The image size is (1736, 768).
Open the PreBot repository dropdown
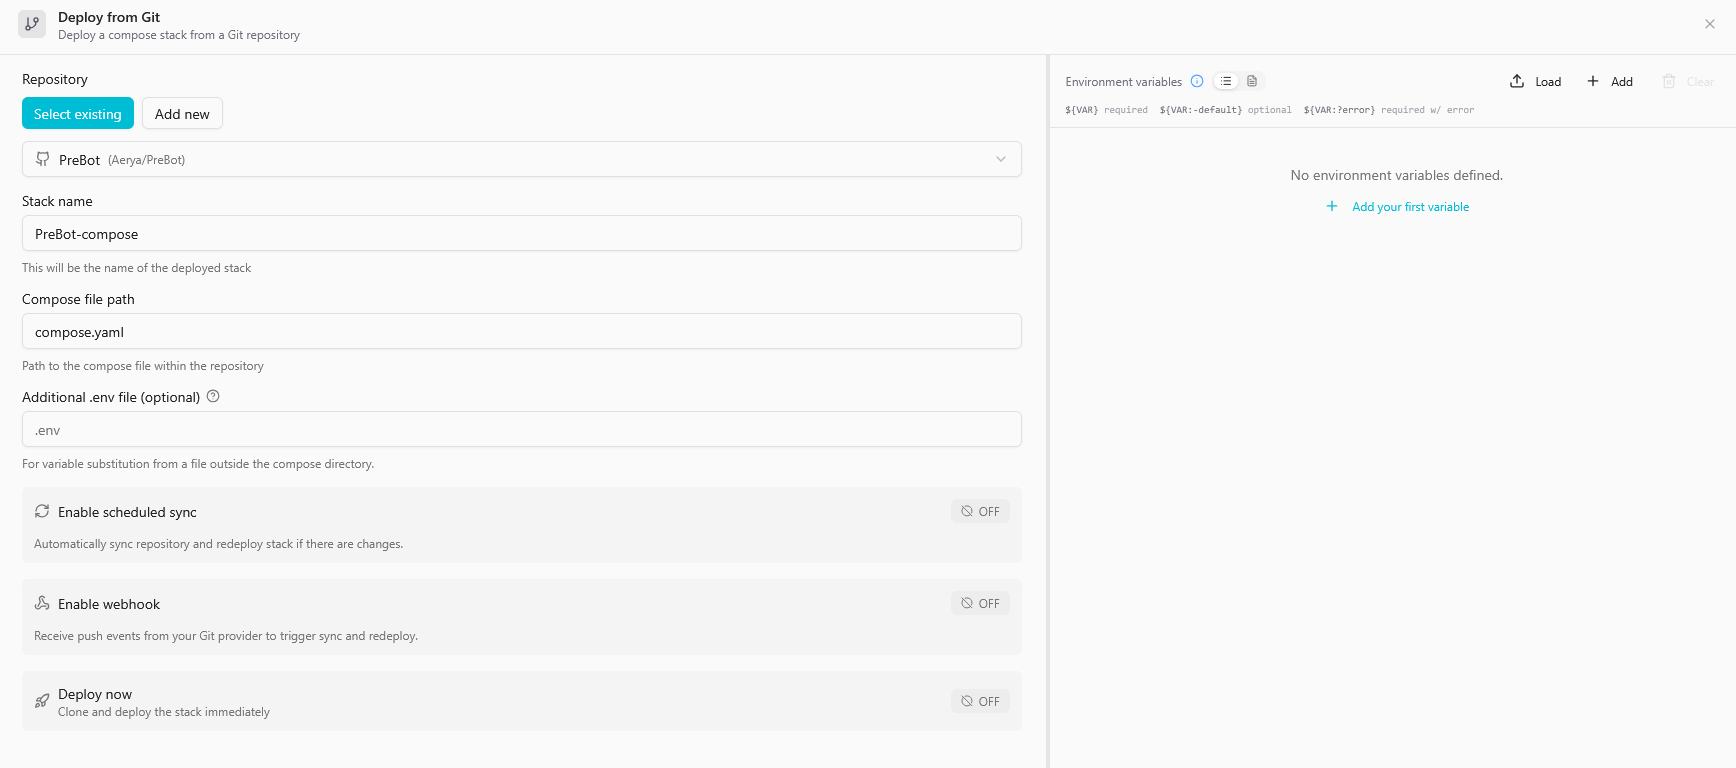520,159
